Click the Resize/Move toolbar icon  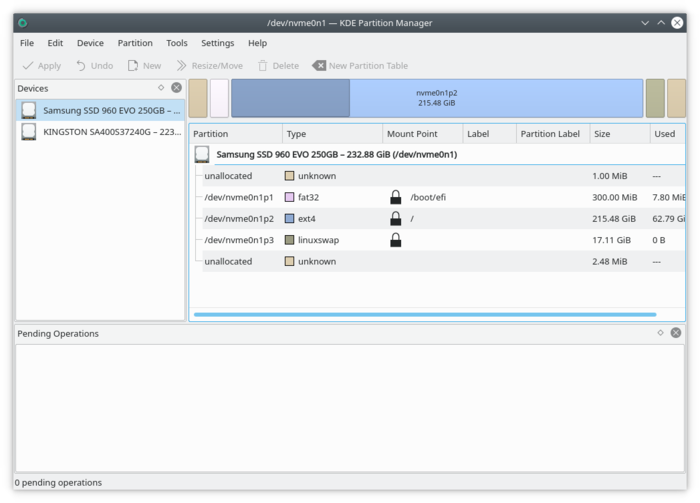(x=181, y=66)
